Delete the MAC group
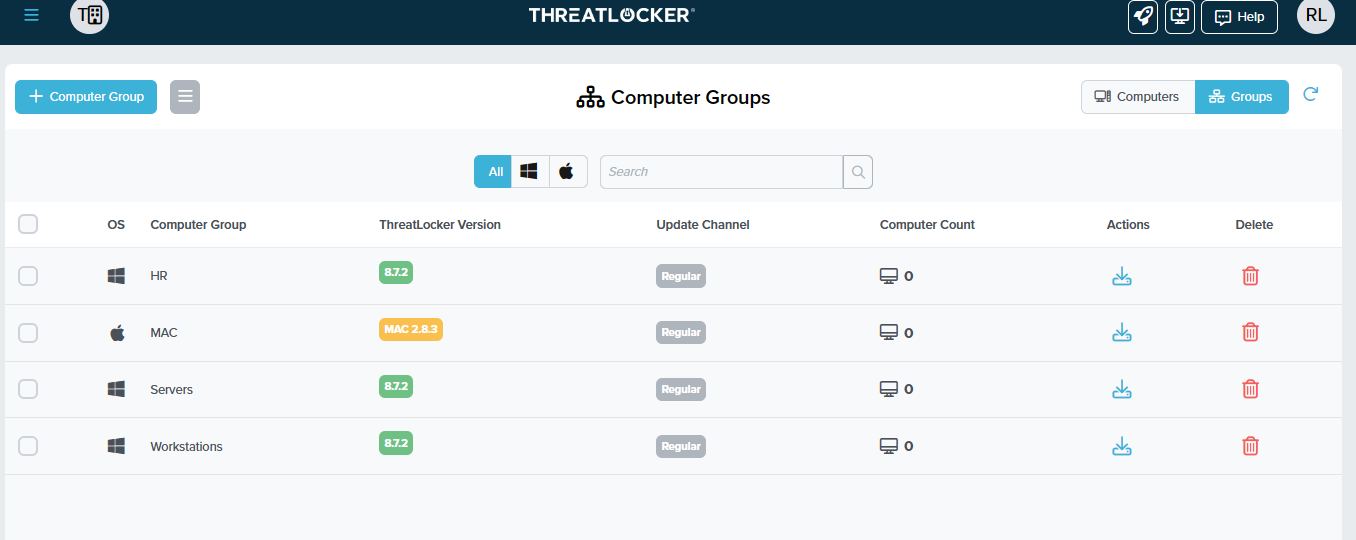Viewport: 1356px width, 540px height. point(1250,332)
